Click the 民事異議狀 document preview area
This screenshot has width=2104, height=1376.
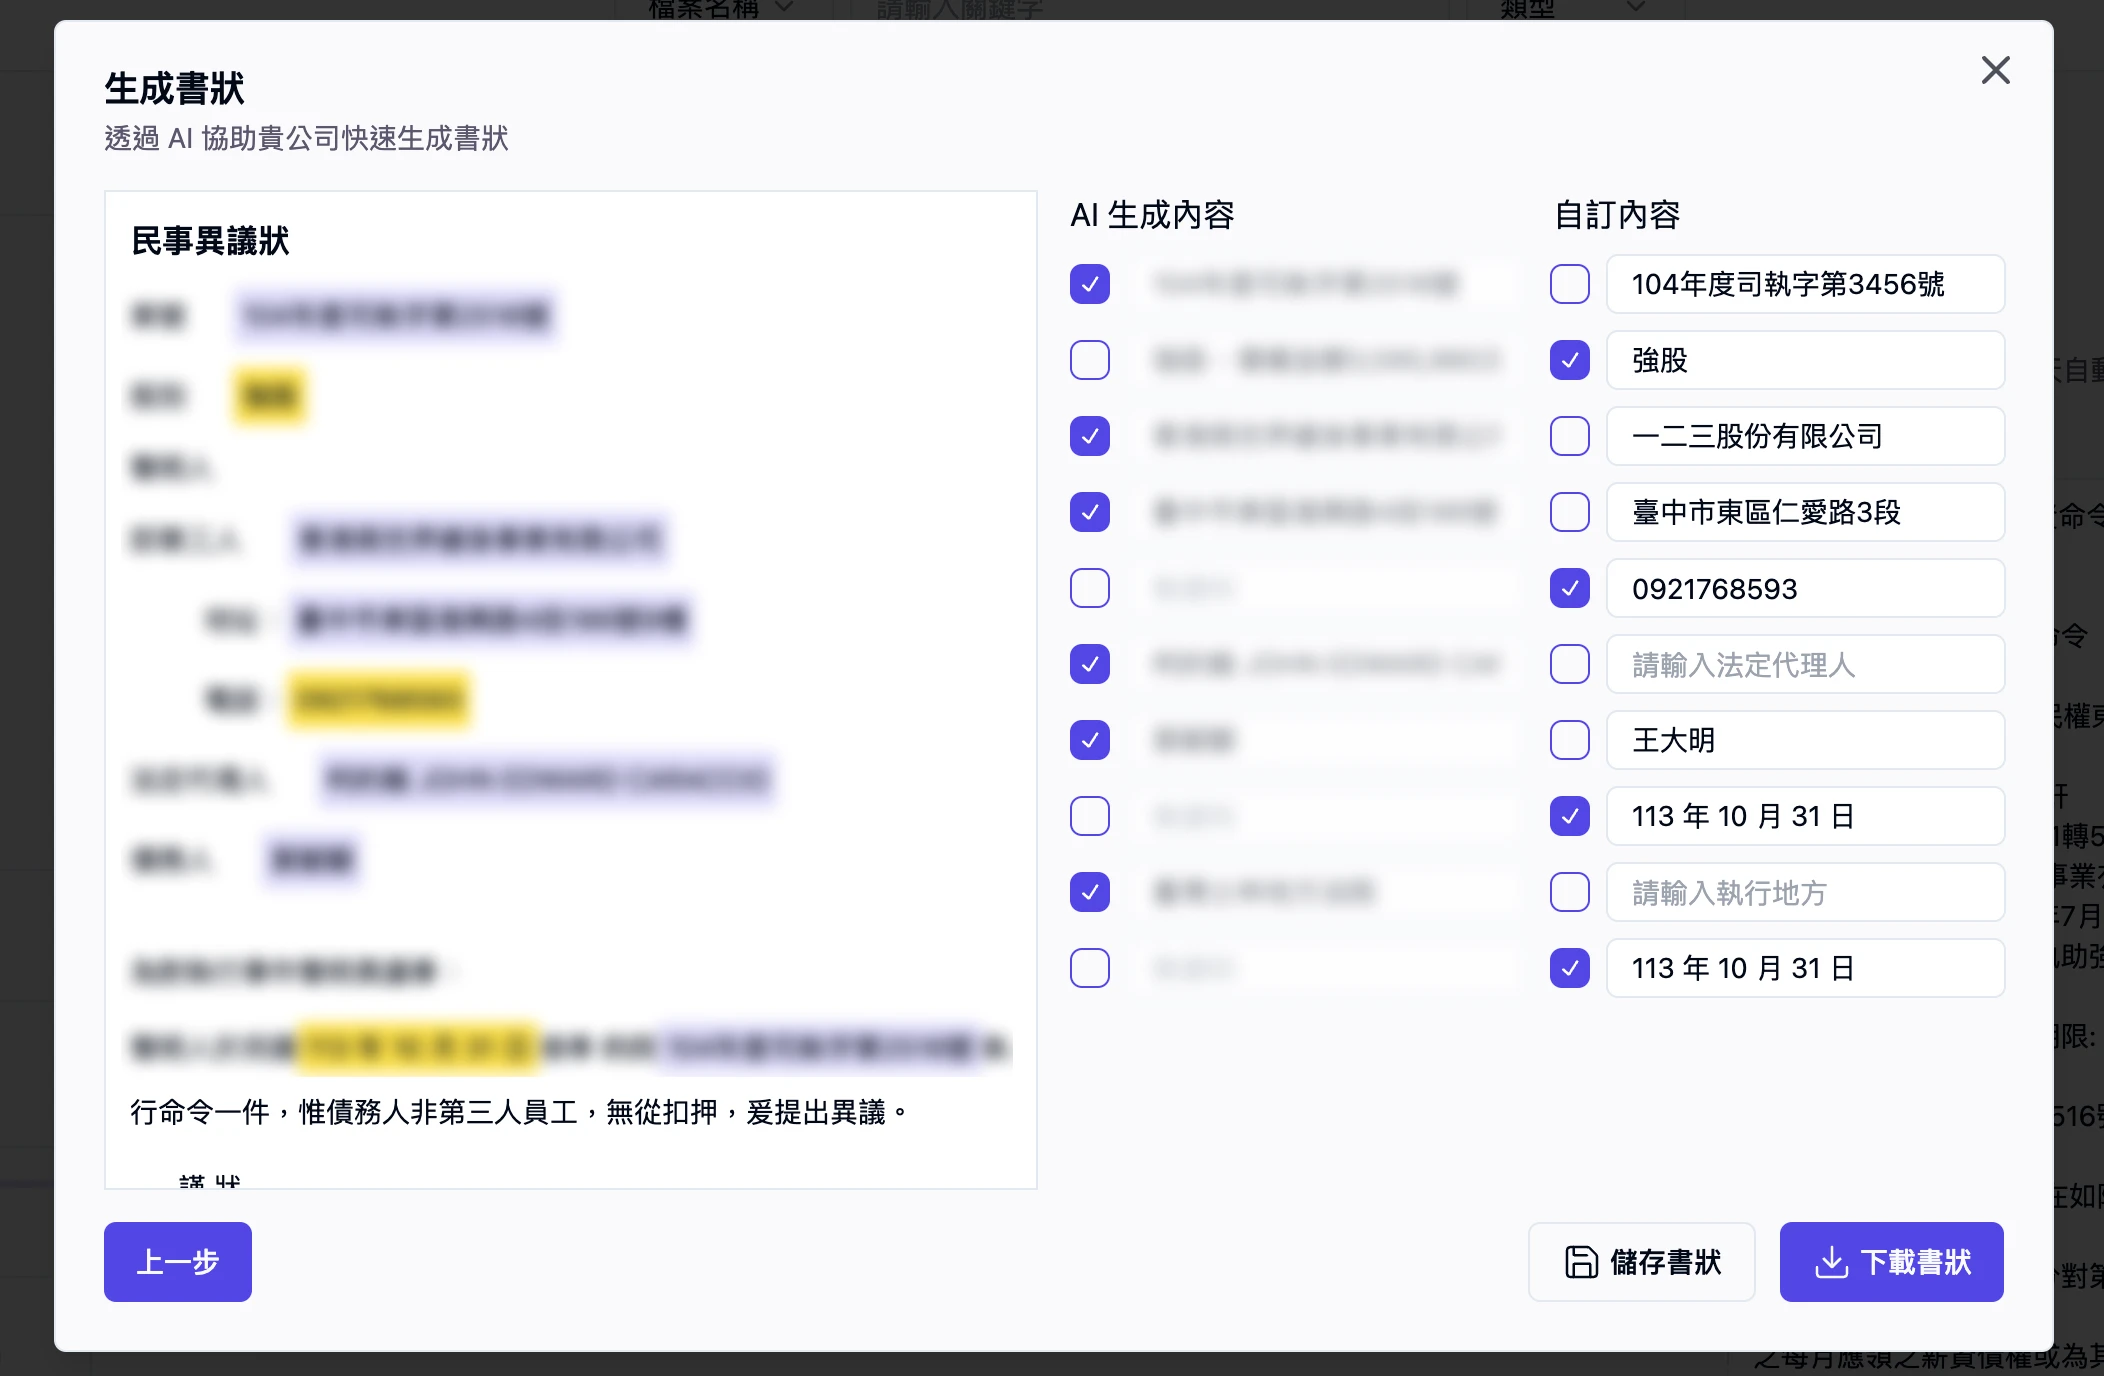pos(570,690)
